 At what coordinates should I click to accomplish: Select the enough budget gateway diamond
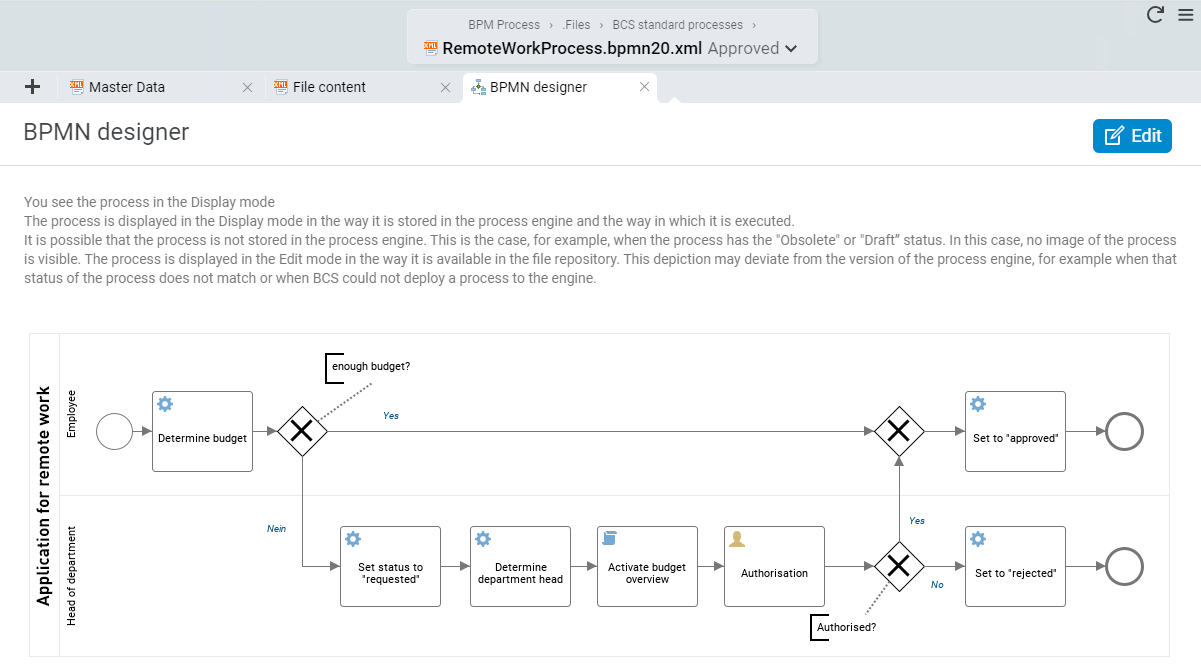click(302, 431)
